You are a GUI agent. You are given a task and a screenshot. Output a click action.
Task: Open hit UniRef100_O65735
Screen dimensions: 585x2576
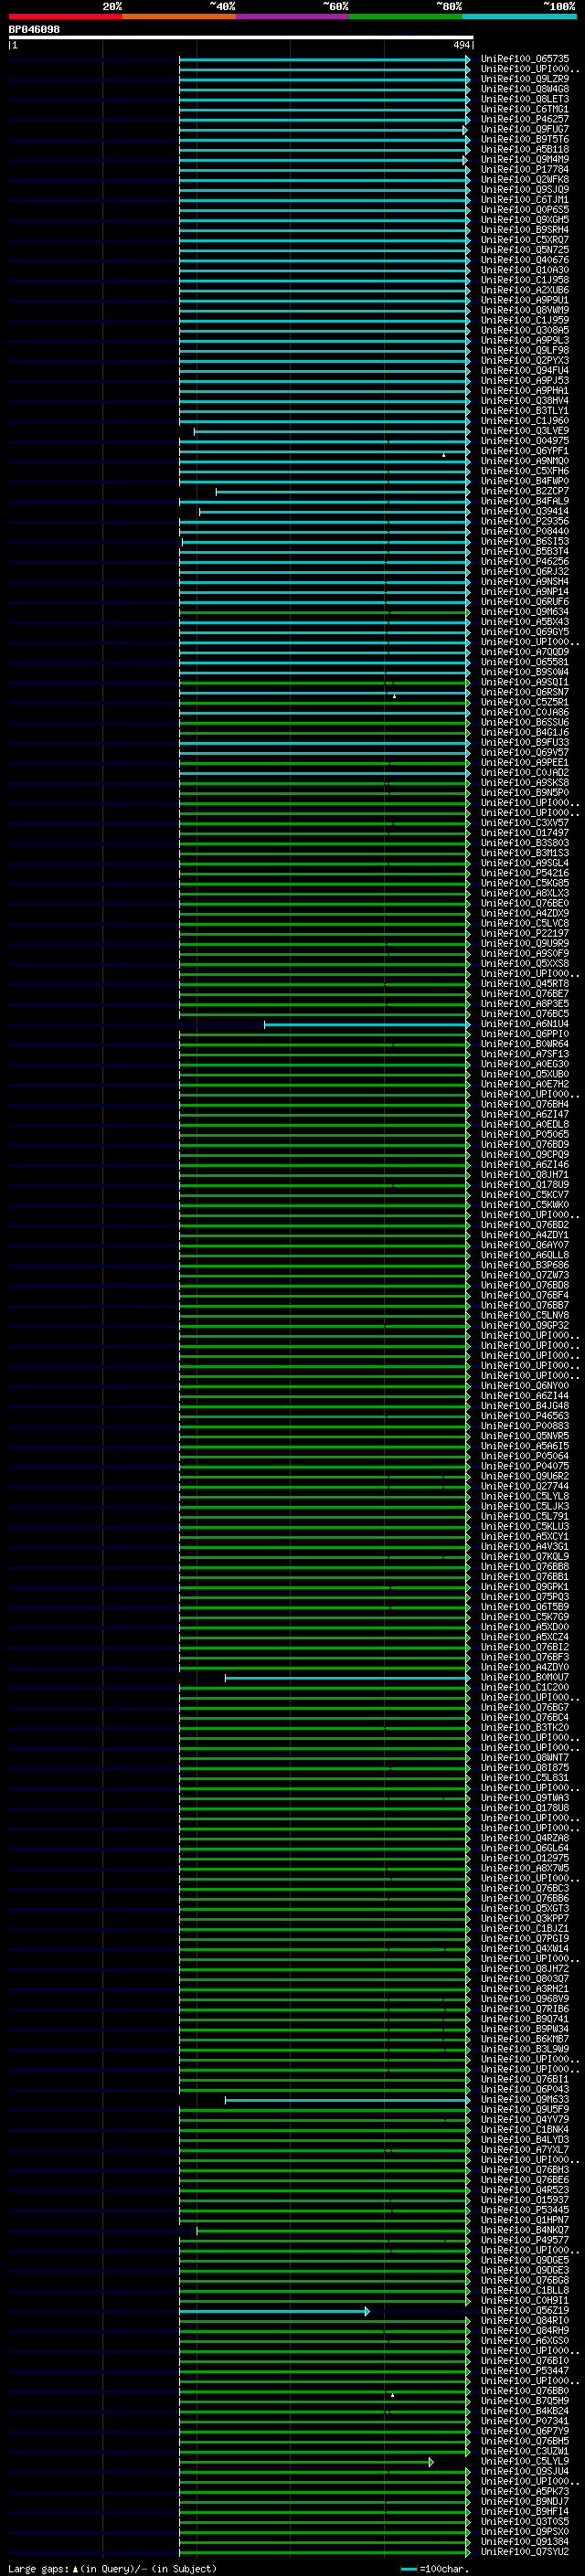tap(524, 59)
